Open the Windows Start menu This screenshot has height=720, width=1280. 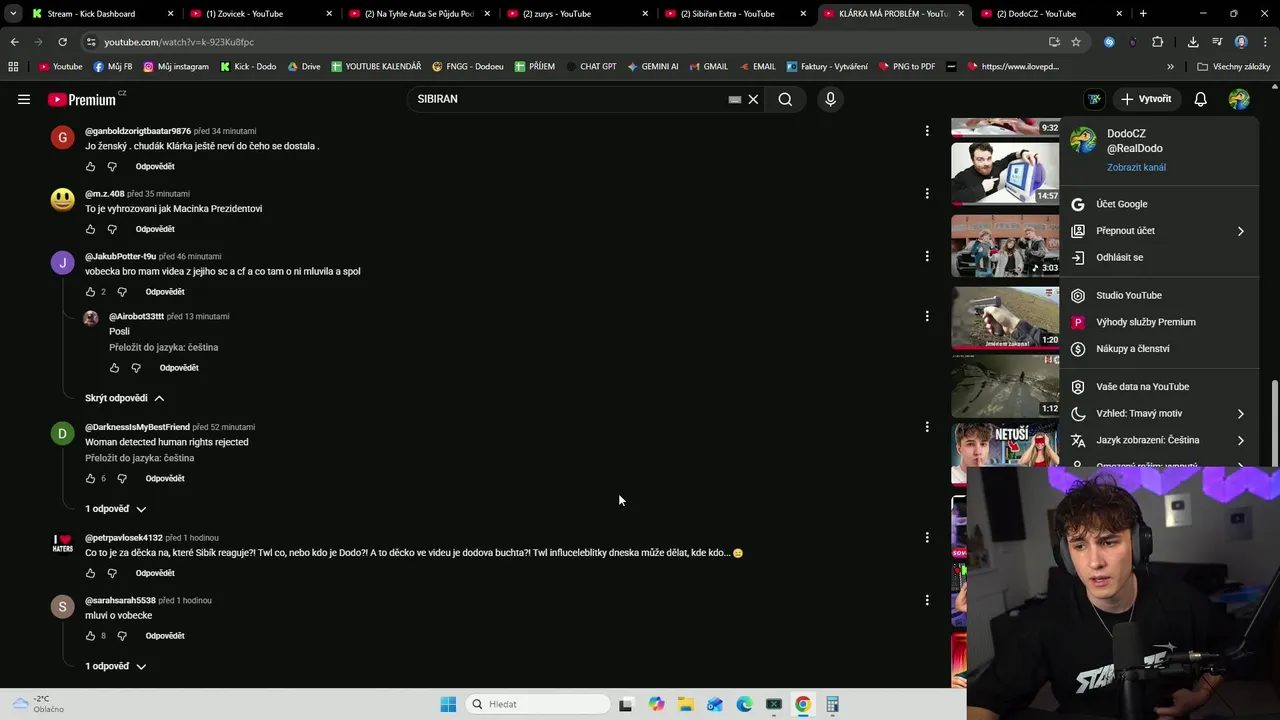pos(448,704)
